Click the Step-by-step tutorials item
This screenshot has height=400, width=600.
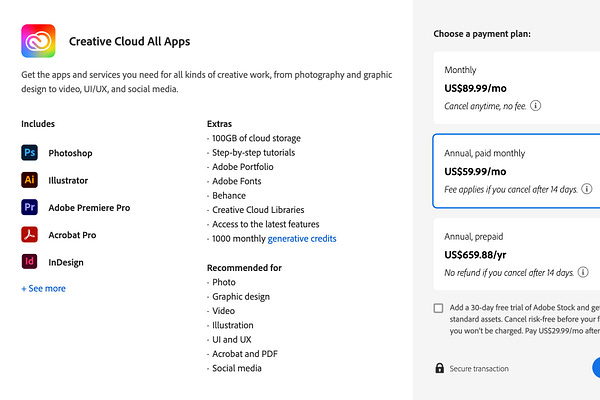(253, 153)
